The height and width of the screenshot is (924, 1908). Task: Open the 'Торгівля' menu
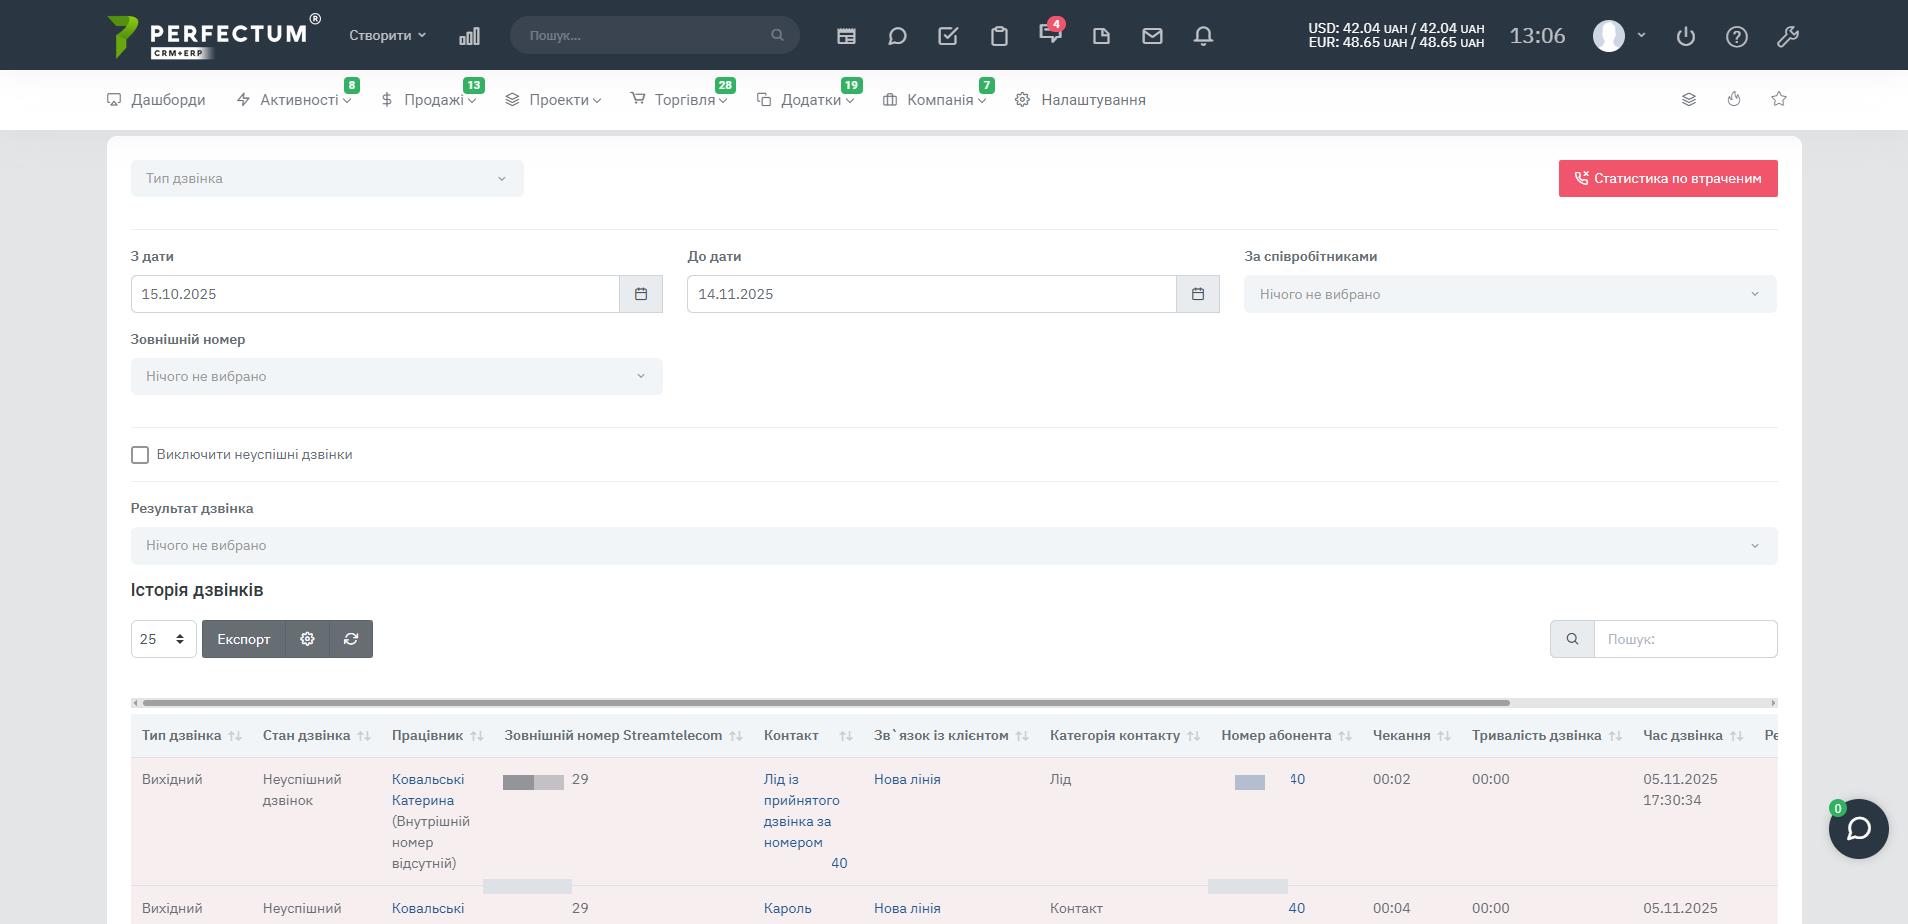click(684, 100)
